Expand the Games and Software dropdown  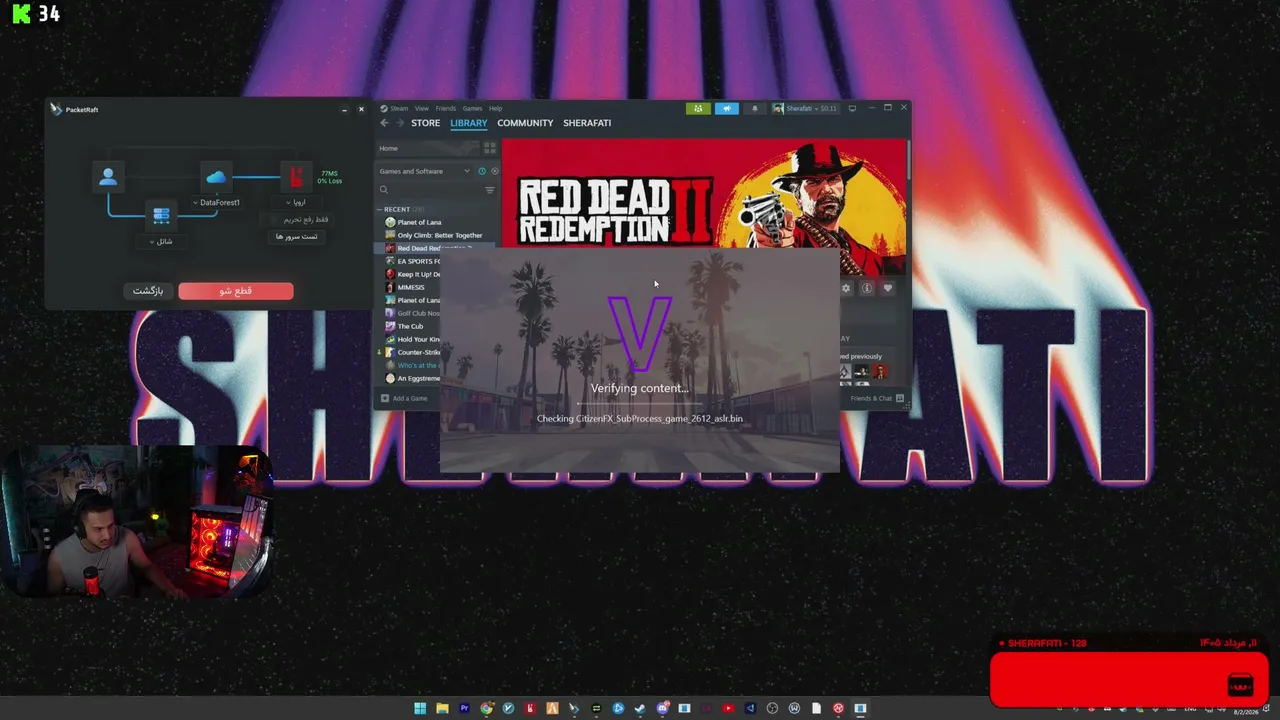(424, 171)
